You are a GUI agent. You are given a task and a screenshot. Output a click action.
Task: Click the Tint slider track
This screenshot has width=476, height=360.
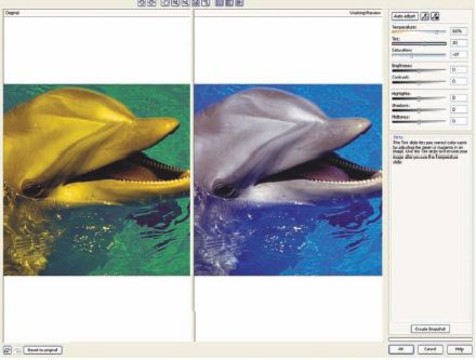pos(419,44)
